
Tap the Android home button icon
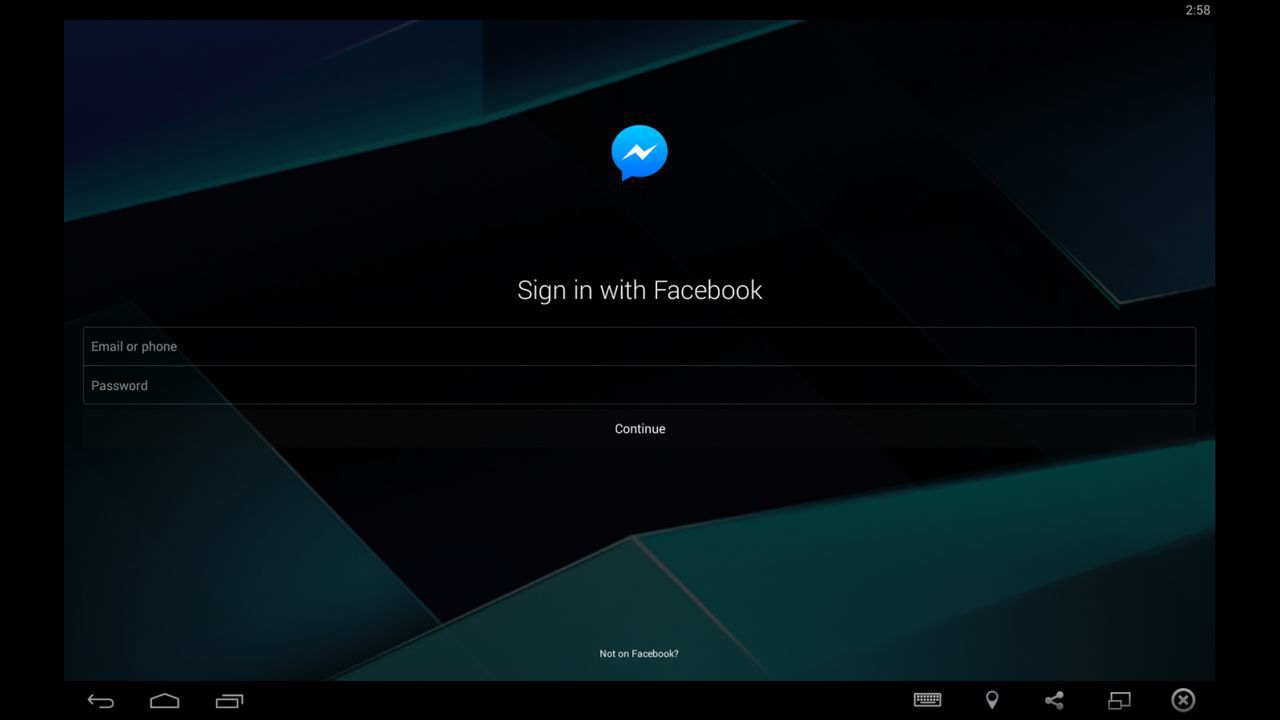pos(165,701)
